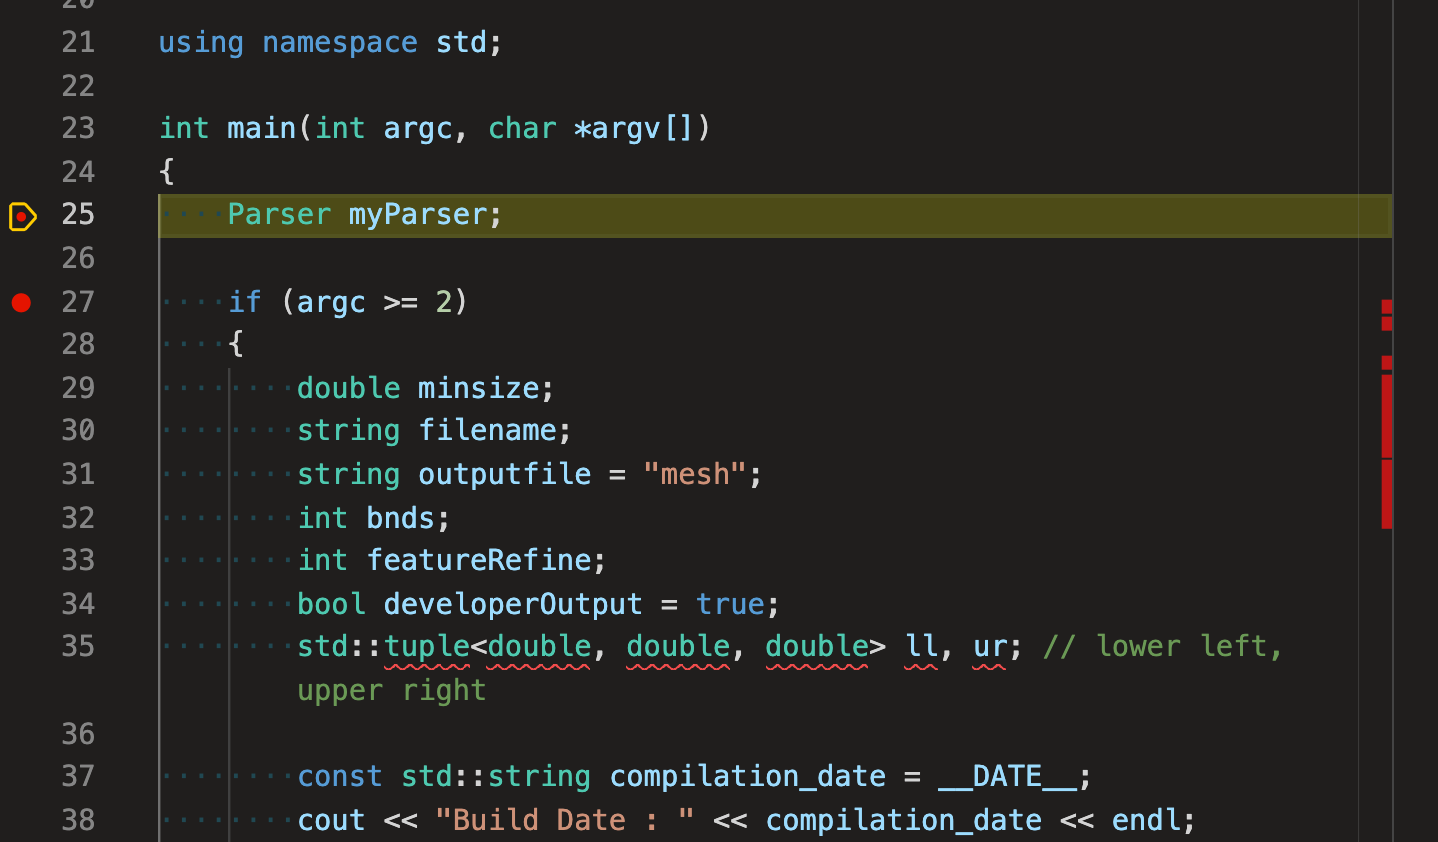The height and width of the screenshot is (842, 1438).
Task: Click the 'minsize' variable on line 29
Action: [479, 388]
